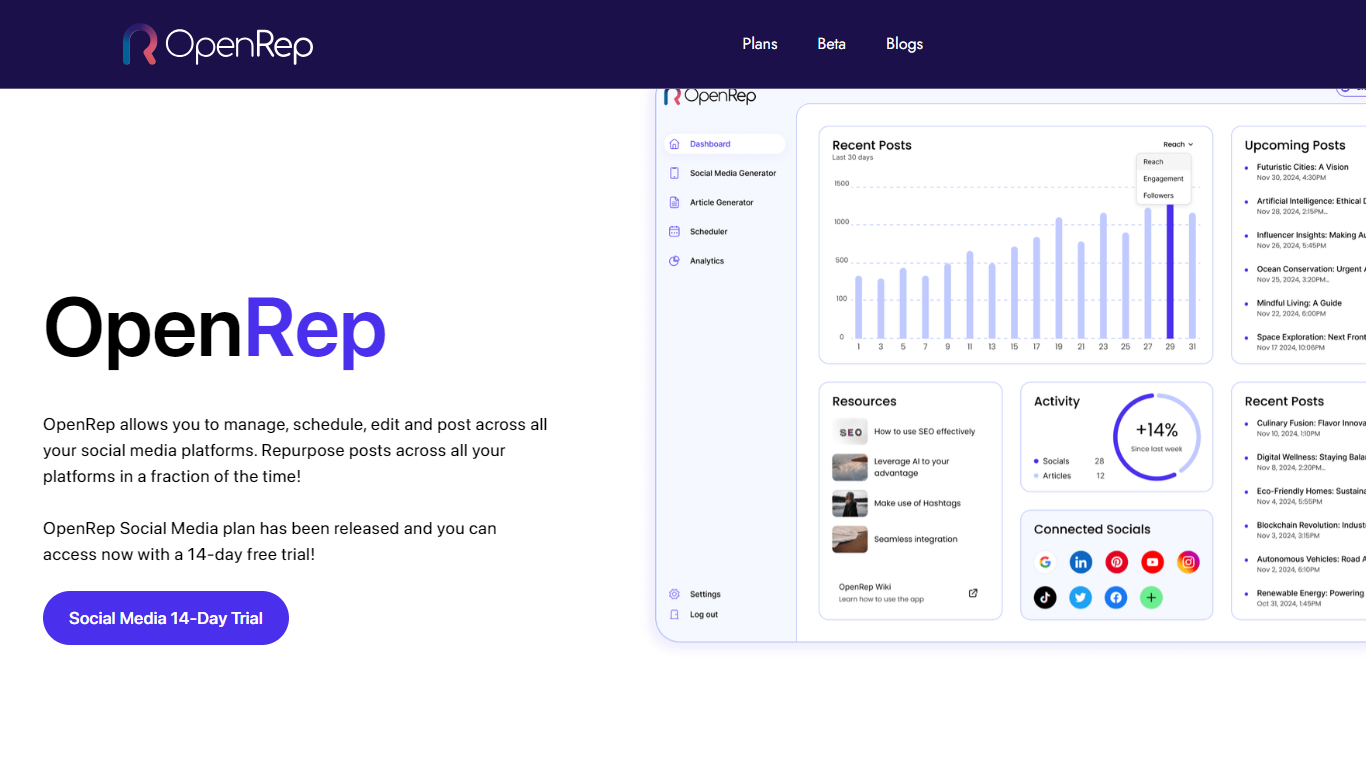Click the Facebook connected social icon
Viewport: 1366px width, 768px height.
pos(1117,597)
